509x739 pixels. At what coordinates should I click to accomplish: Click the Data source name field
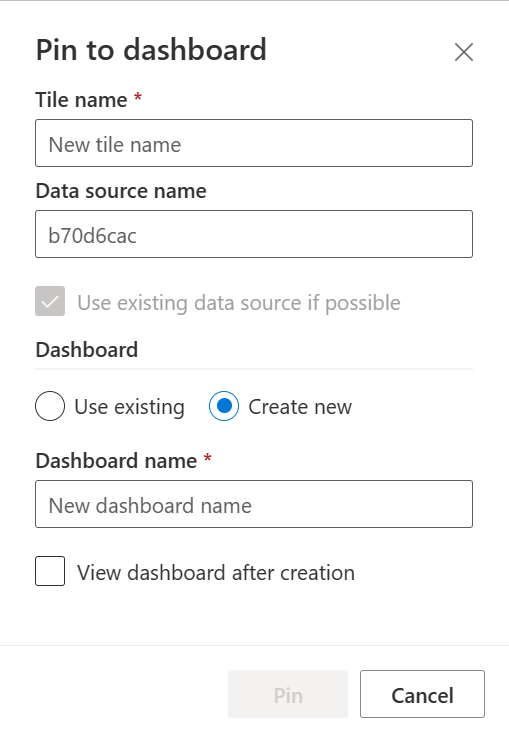pos(254,234)
